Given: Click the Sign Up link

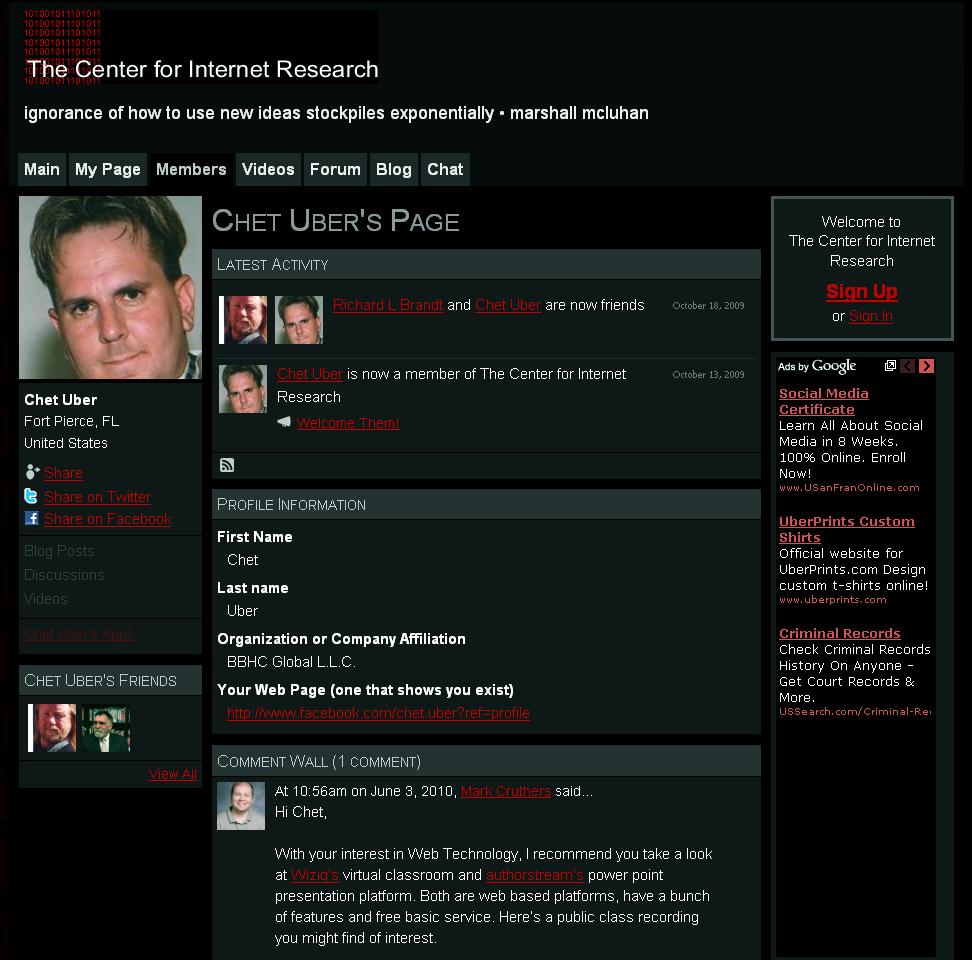Looking at the screenshot, I should (x=862, y=291).
